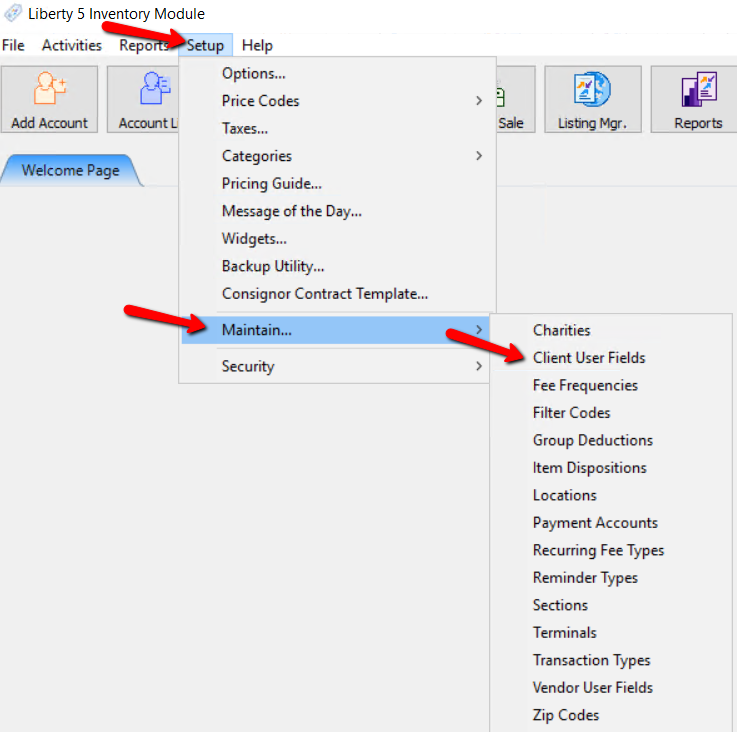This screenshot has width=737, height=732.
Task: Select Zip Codes in the Maintain submenu
Action: coord(611,715)
